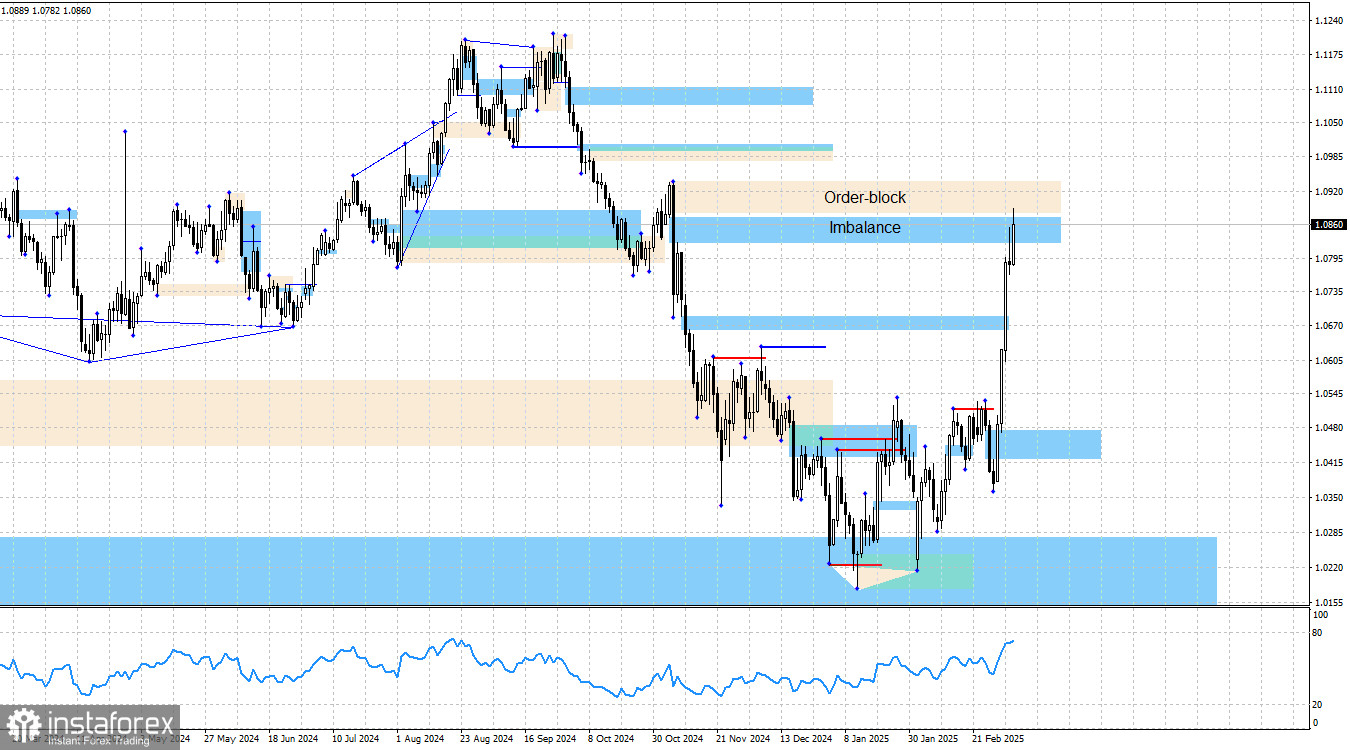Click price level 1.0415 on axis
The width and height of the screenshot is (1350, 750).
(x=1327, y=463)
